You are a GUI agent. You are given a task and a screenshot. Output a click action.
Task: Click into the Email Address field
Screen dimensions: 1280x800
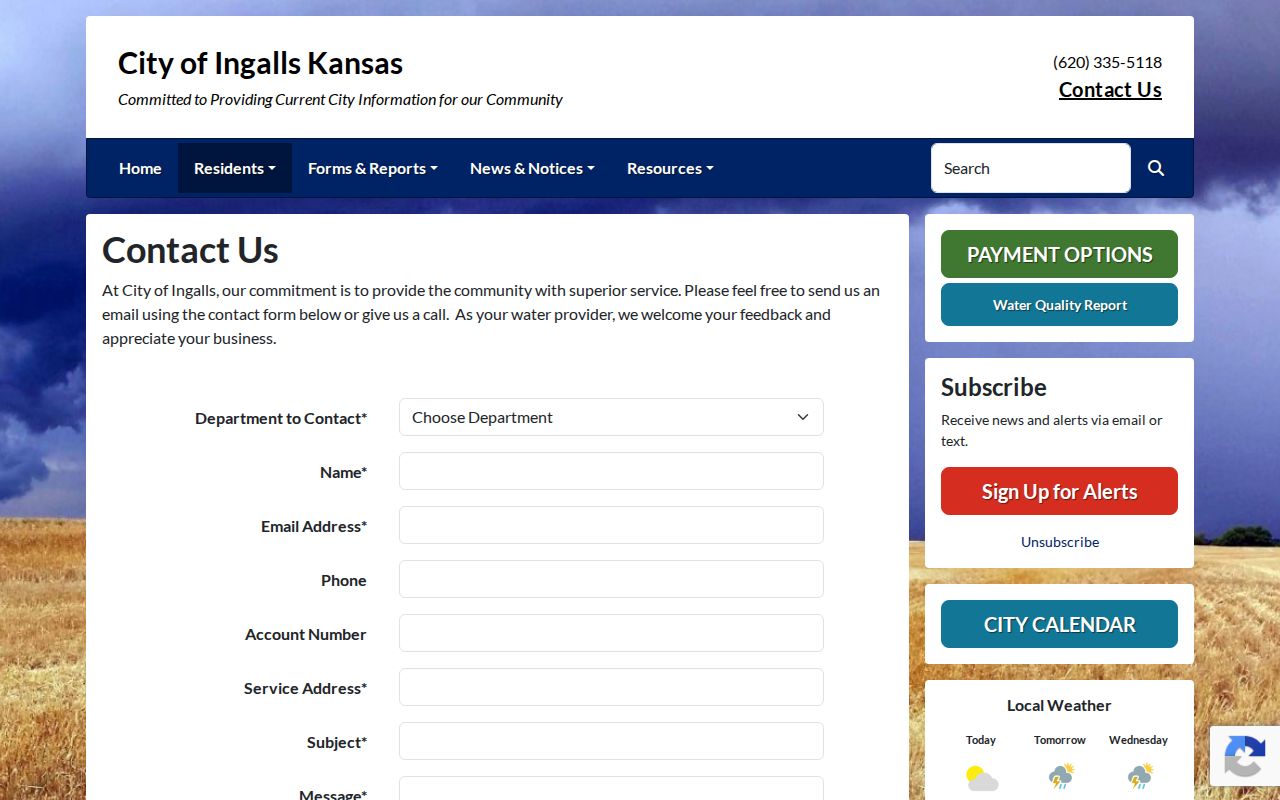(611, 525)
